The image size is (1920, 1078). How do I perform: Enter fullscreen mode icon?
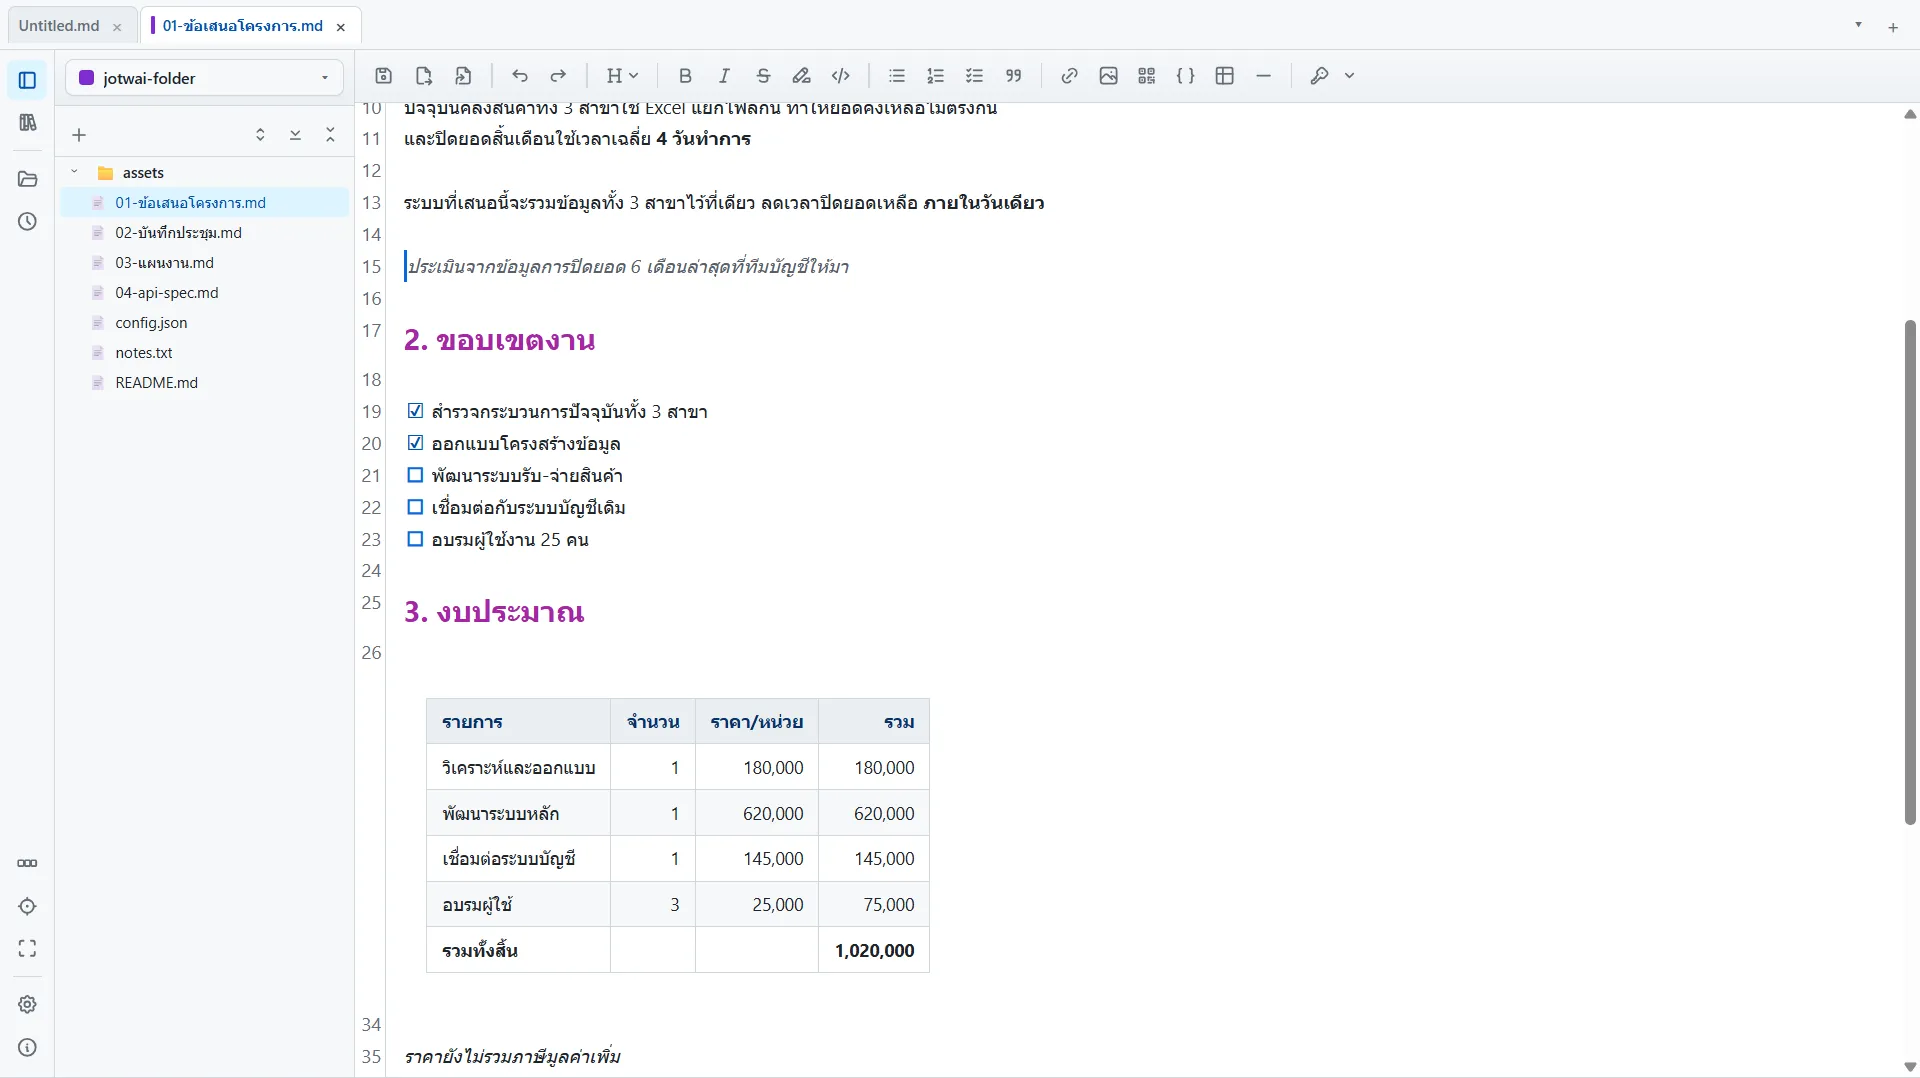pos(27,949)
